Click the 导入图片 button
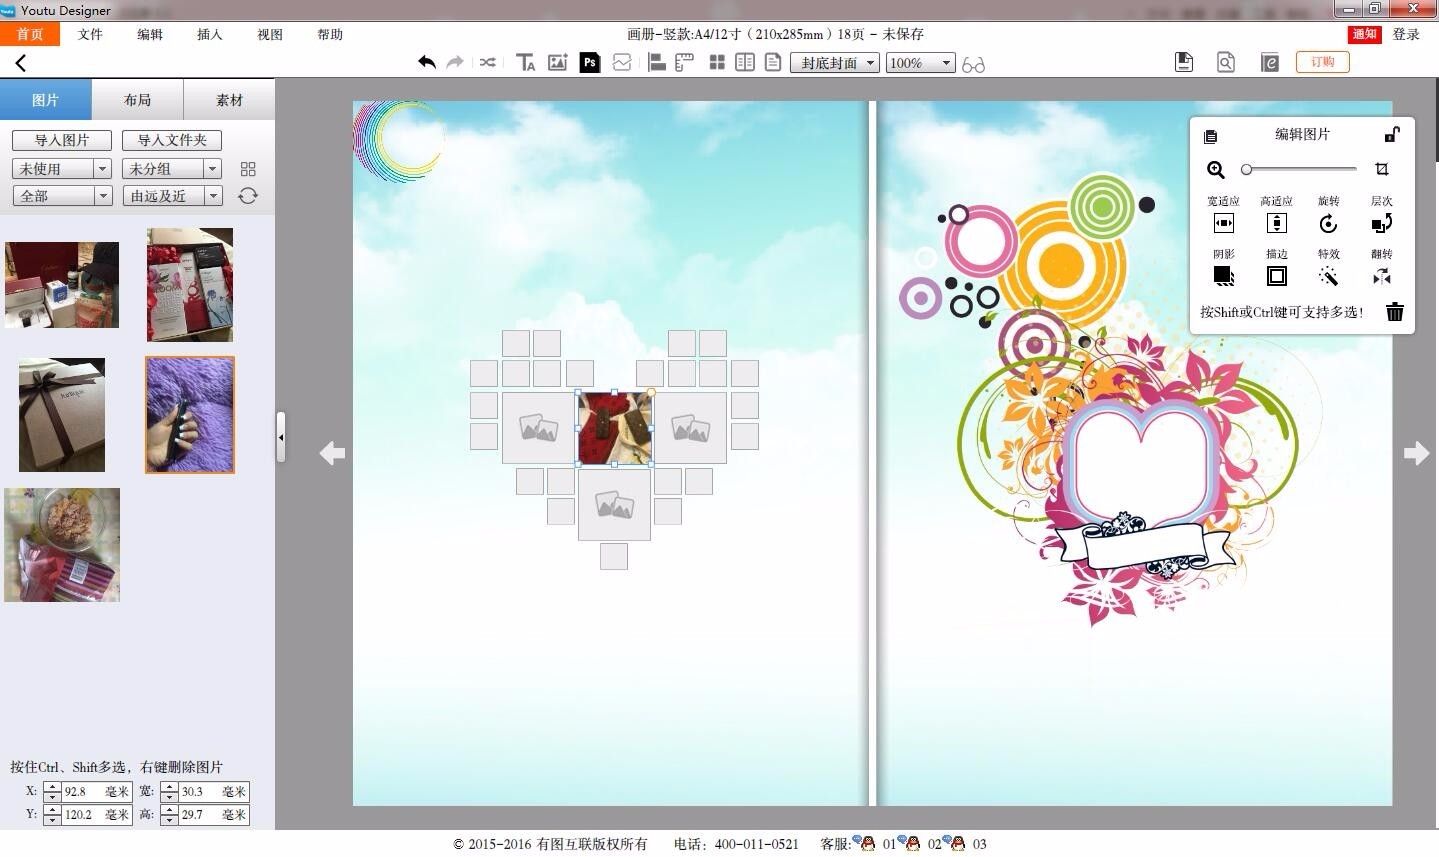 coord(62,140)
